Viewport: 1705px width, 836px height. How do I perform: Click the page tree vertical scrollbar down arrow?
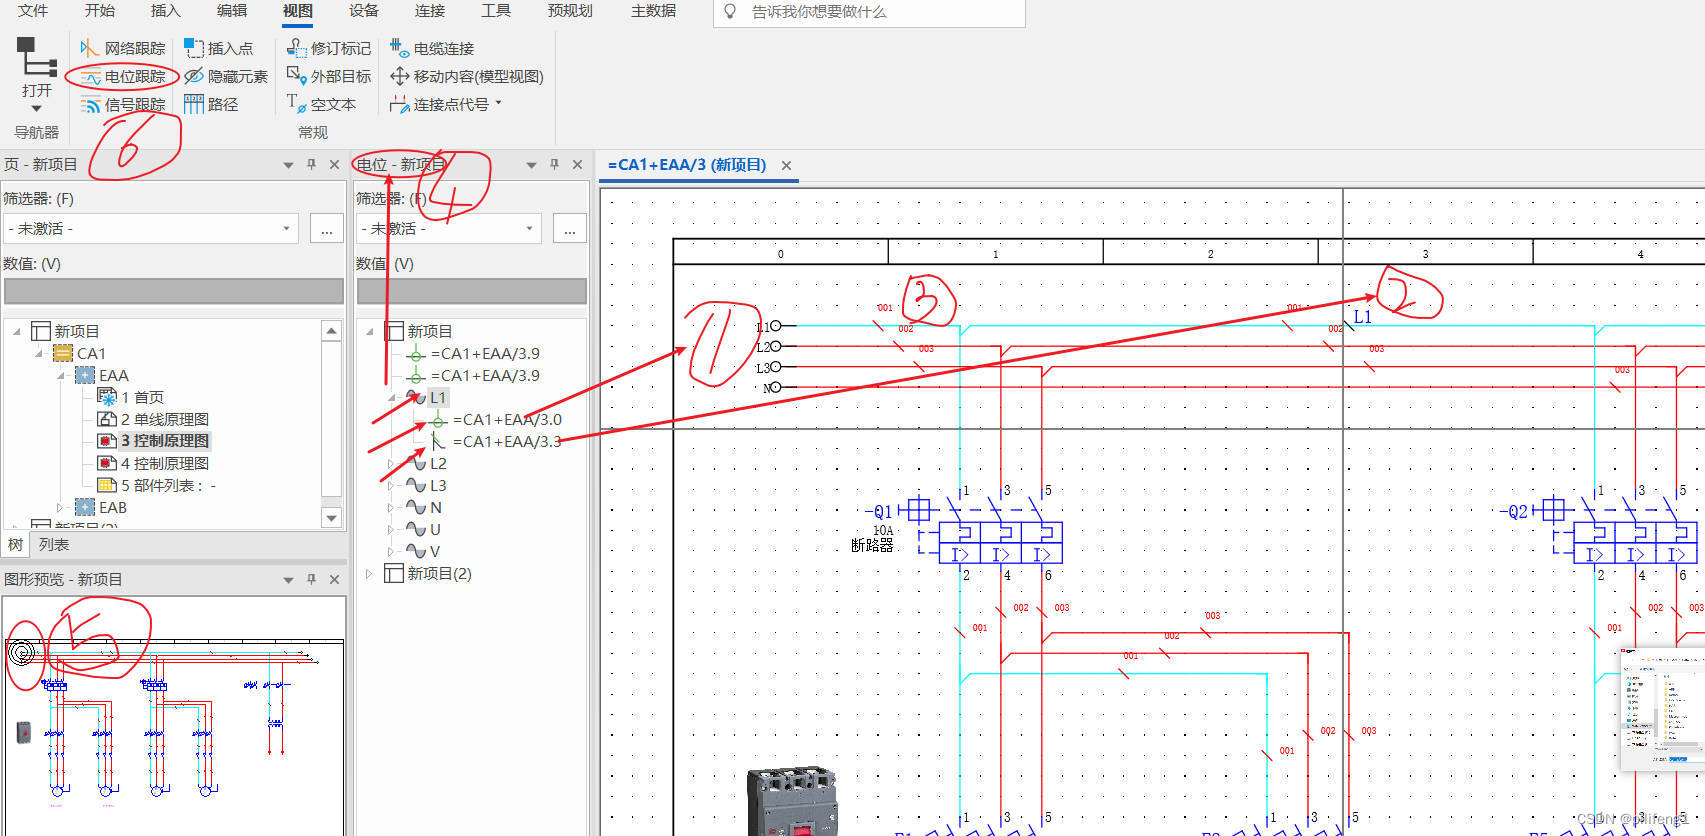coord(332,517)
